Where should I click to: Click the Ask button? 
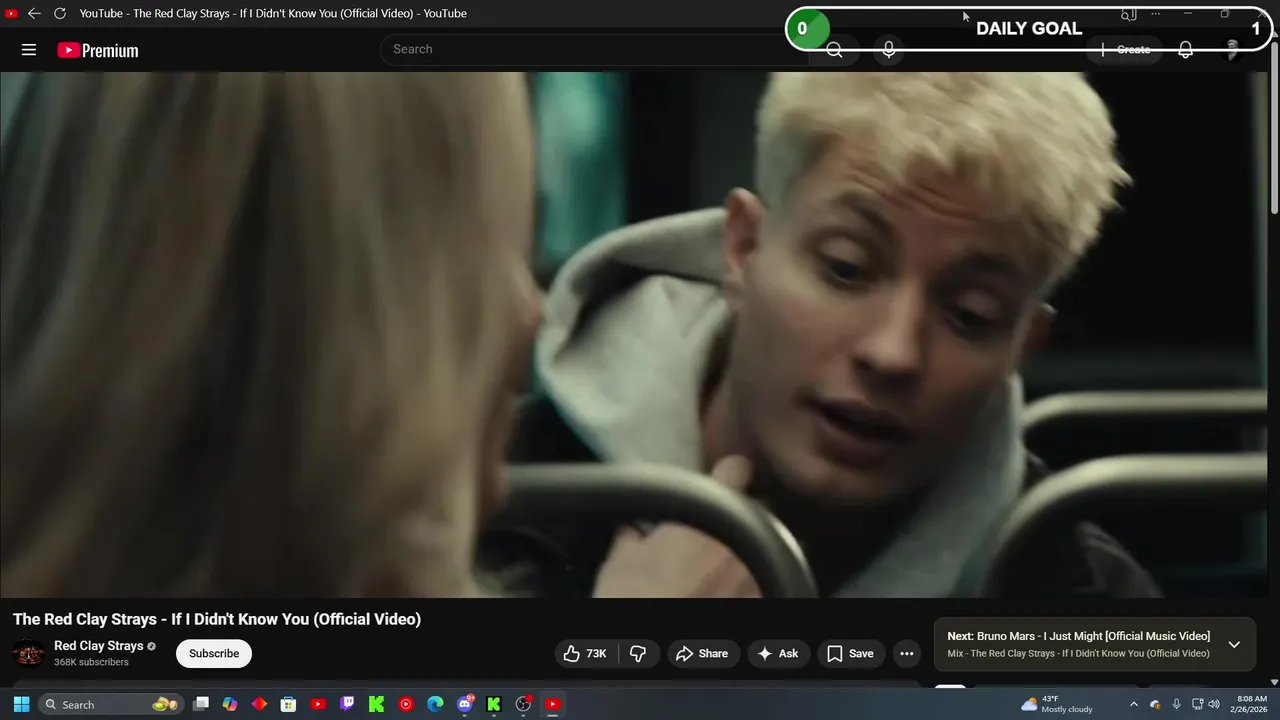777,653
